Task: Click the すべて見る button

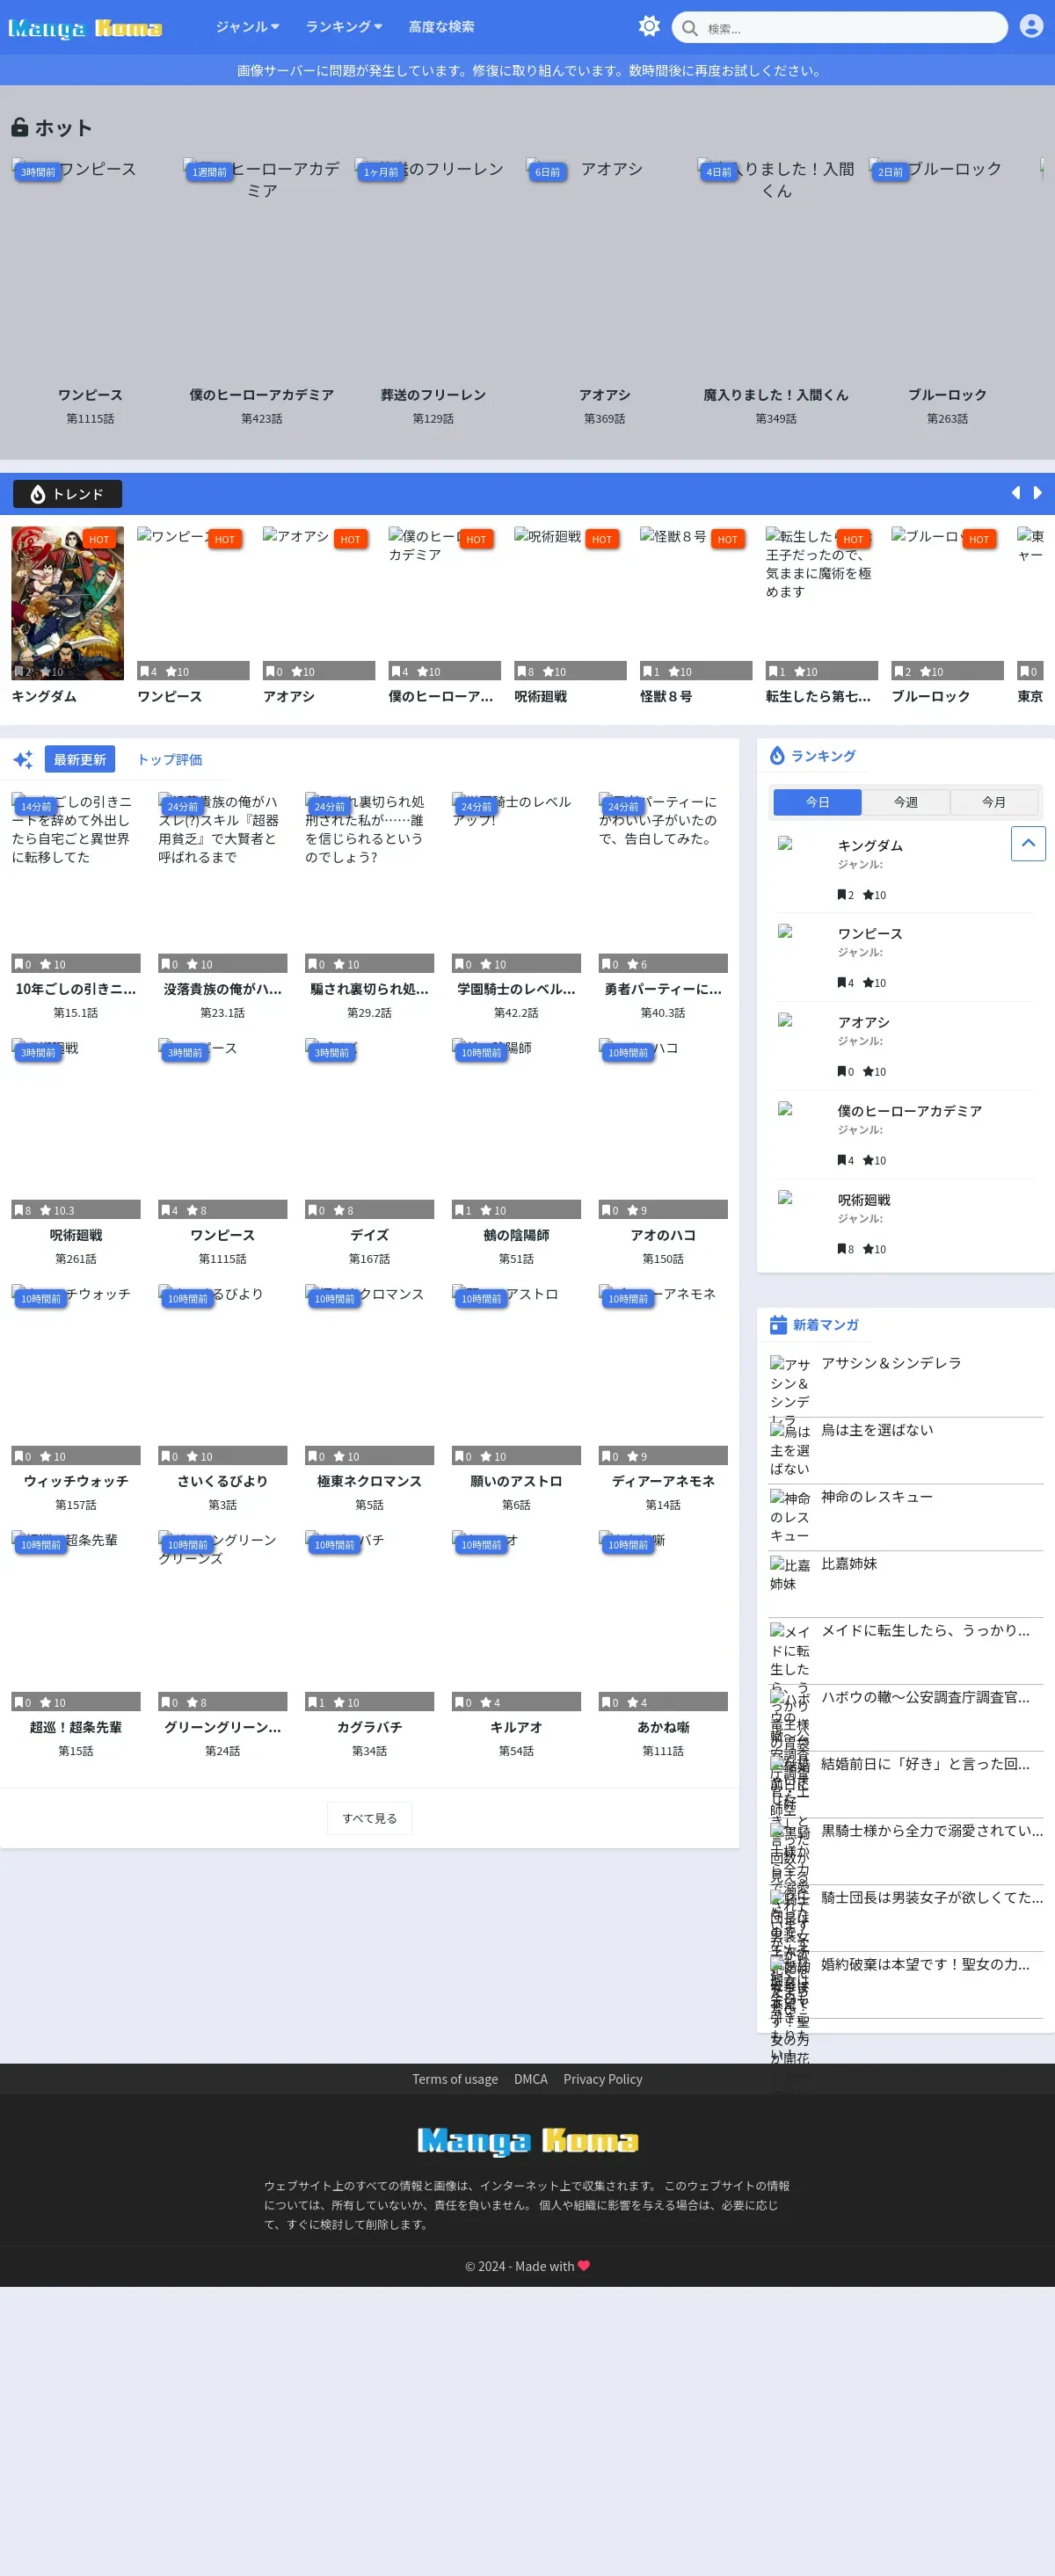Action: [370, 1818]
